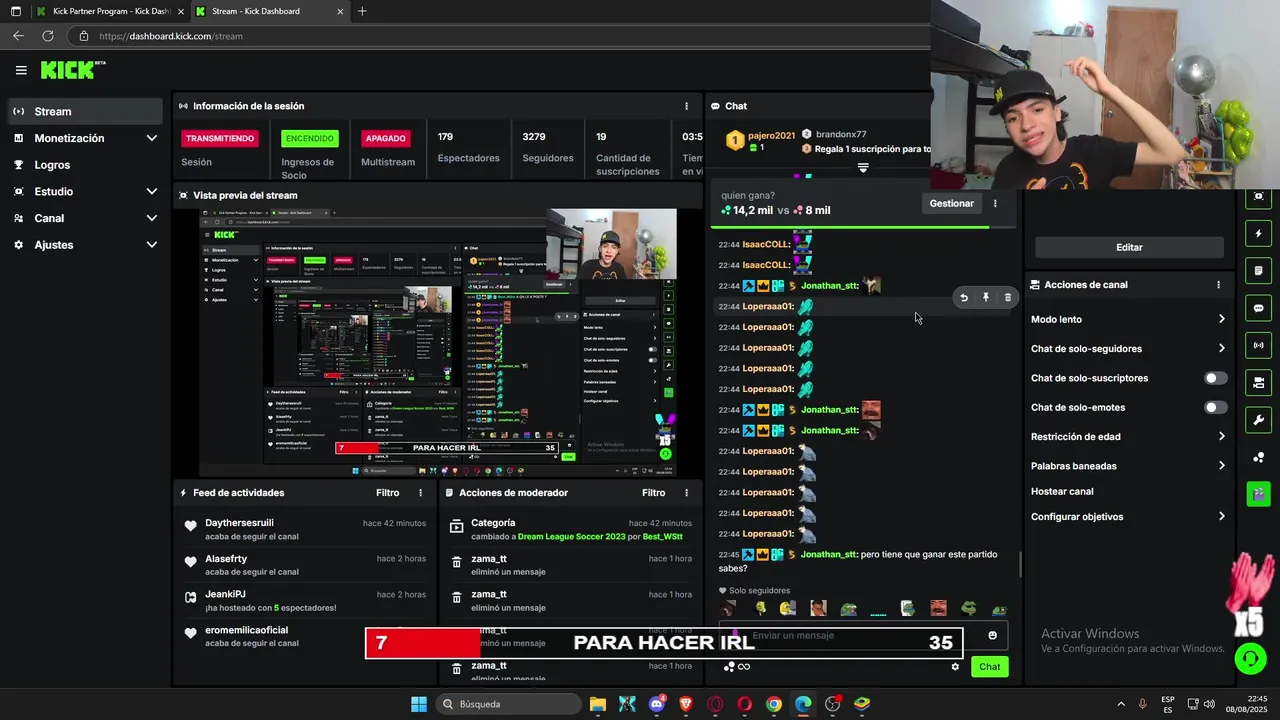This screenshot has width=1280, height=720.
Task: Click the Editar button
Action: coord(1129,247)
